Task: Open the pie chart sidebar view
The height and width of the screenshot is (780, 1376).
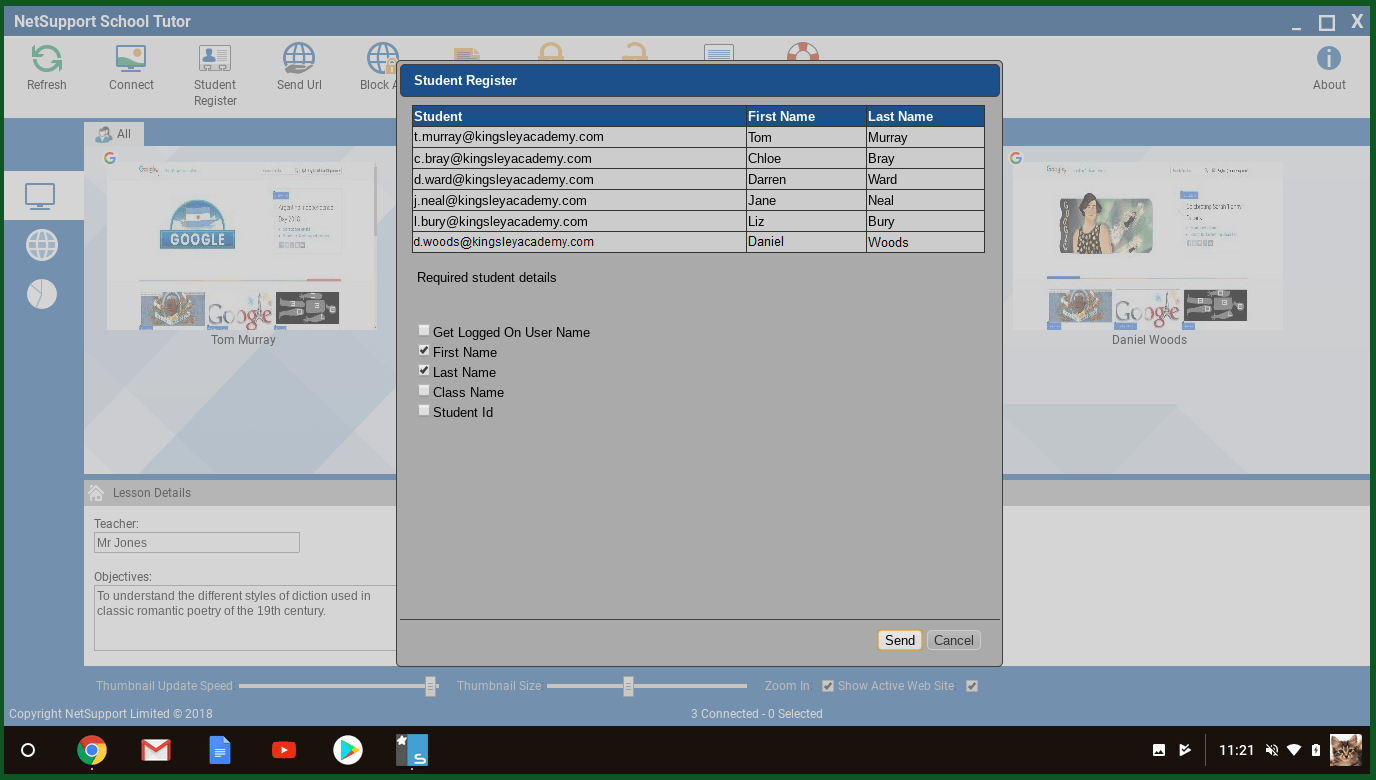Action: pos(42,294)
